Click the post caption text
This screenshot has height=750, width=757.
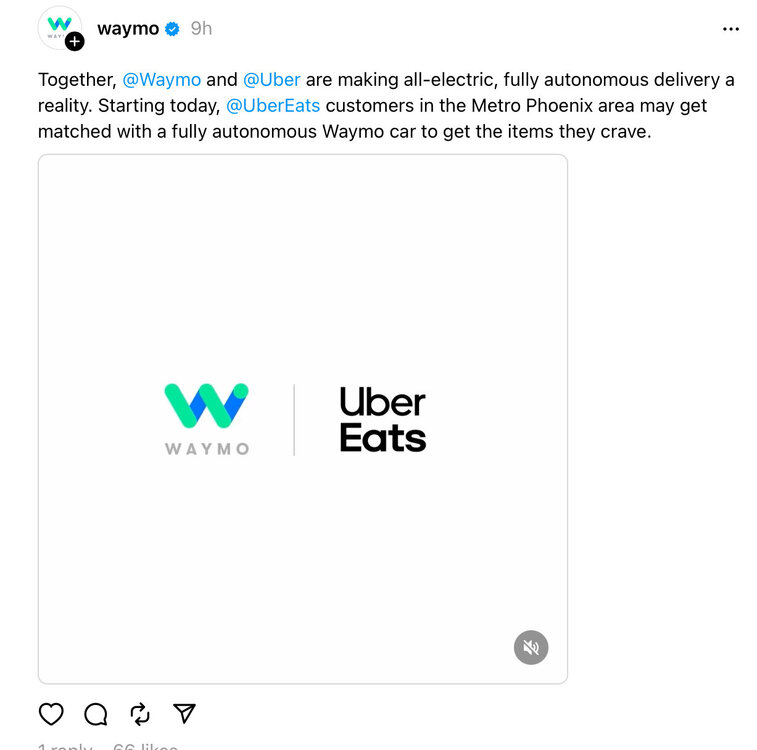pos(386,106)
